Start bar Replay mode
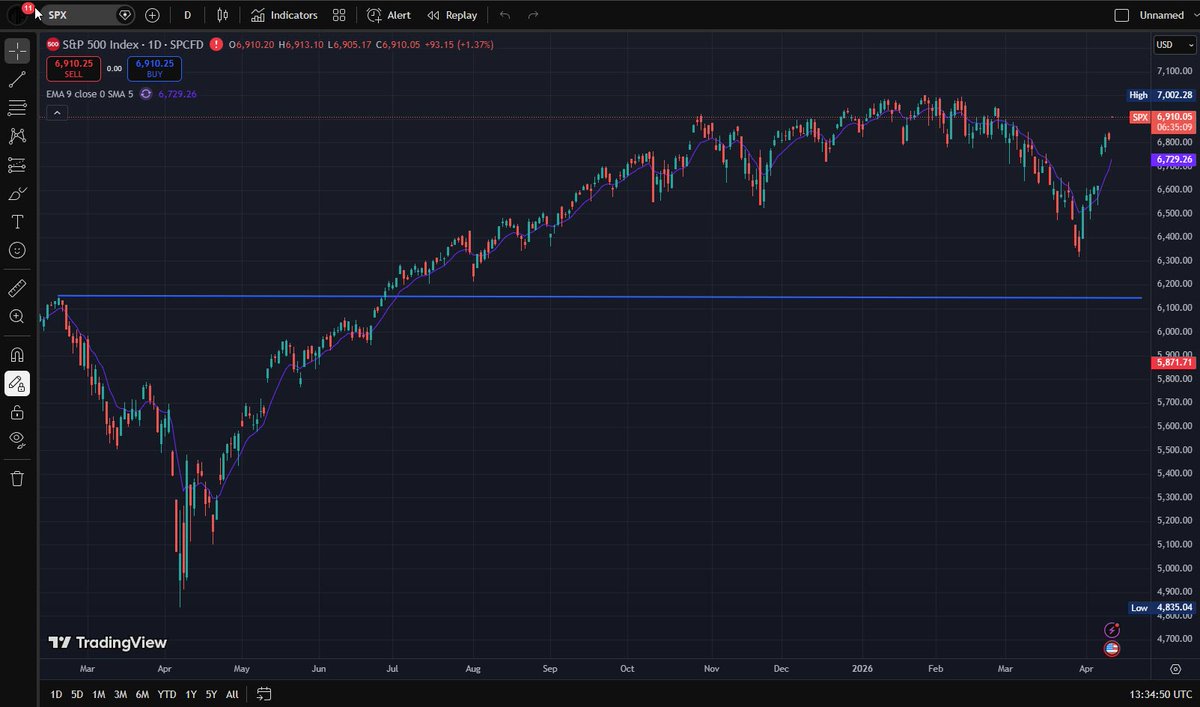The image size is (1200, 707). pos(452,15)
